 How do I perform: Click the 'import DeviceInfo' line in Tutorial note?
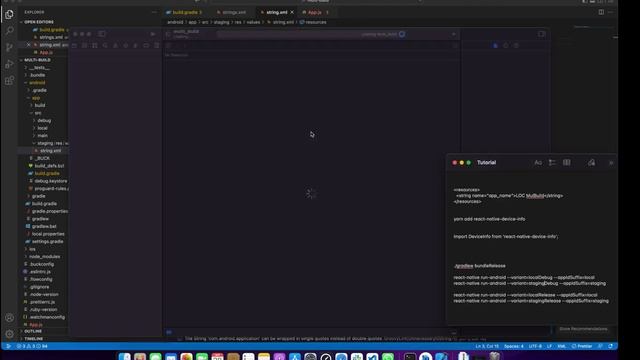pyautogui.click(x=505, y=236)
